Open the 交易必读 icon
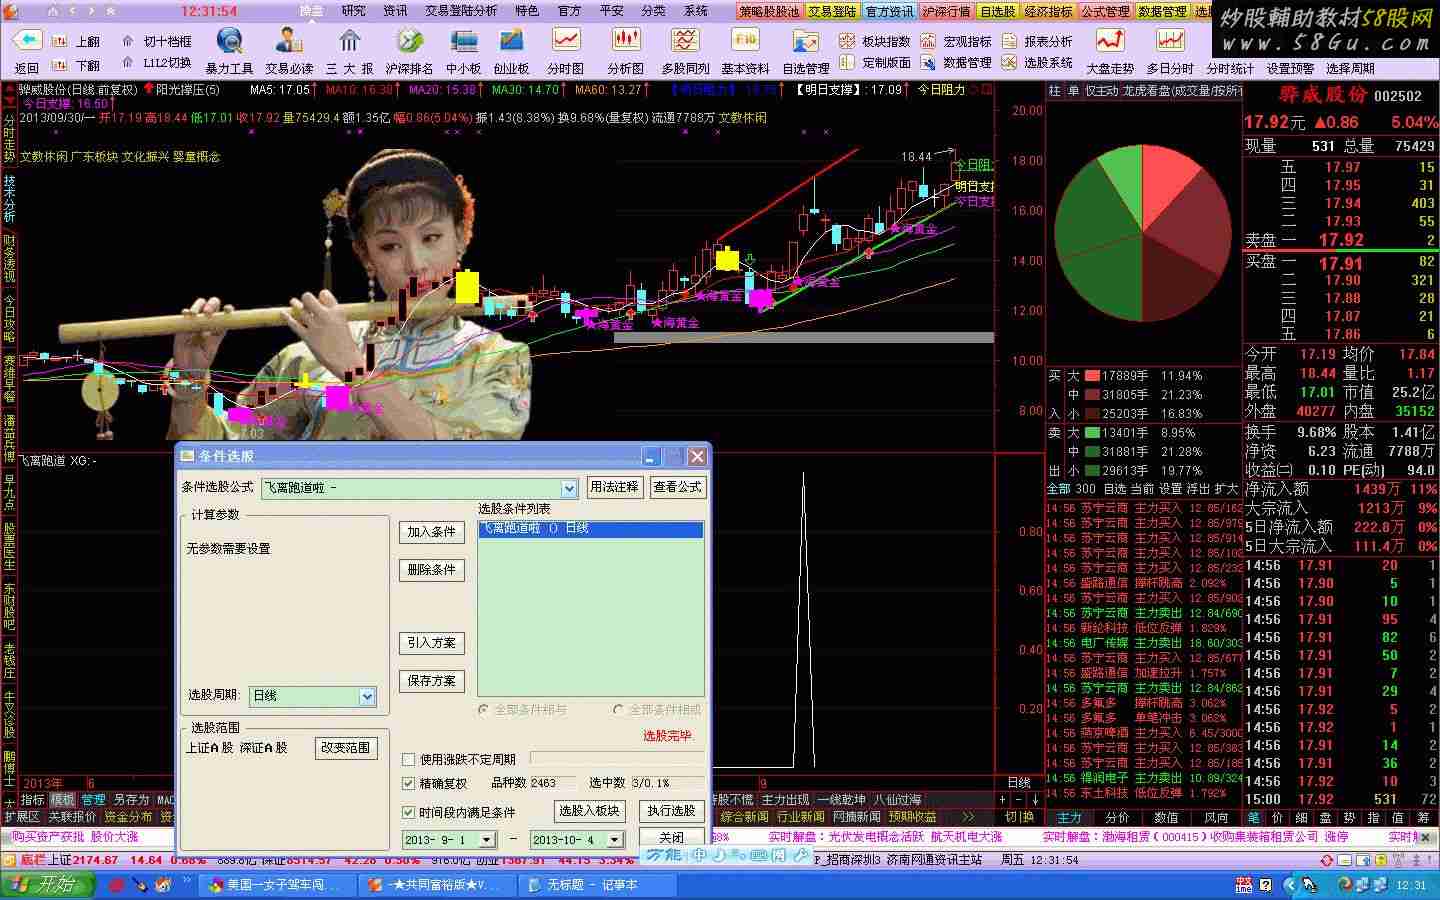This screenshot has height=900, width=1440. [289, 41]
